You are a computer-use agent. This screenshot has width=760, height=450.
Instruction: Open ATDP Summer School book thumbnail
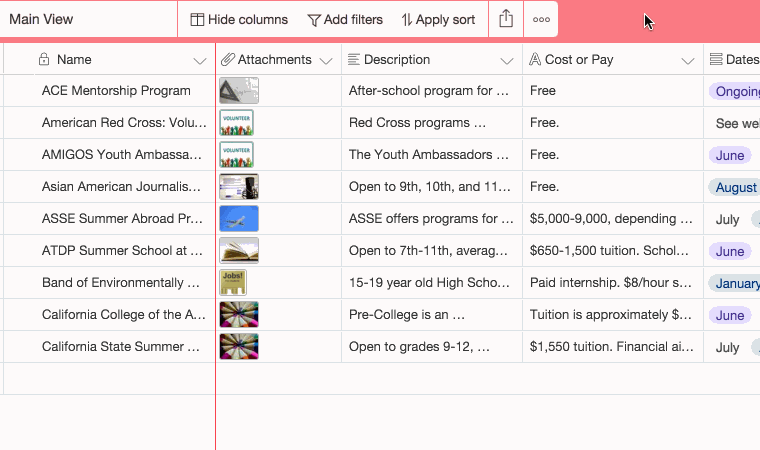pyautogui.click(x=239, y=251)
